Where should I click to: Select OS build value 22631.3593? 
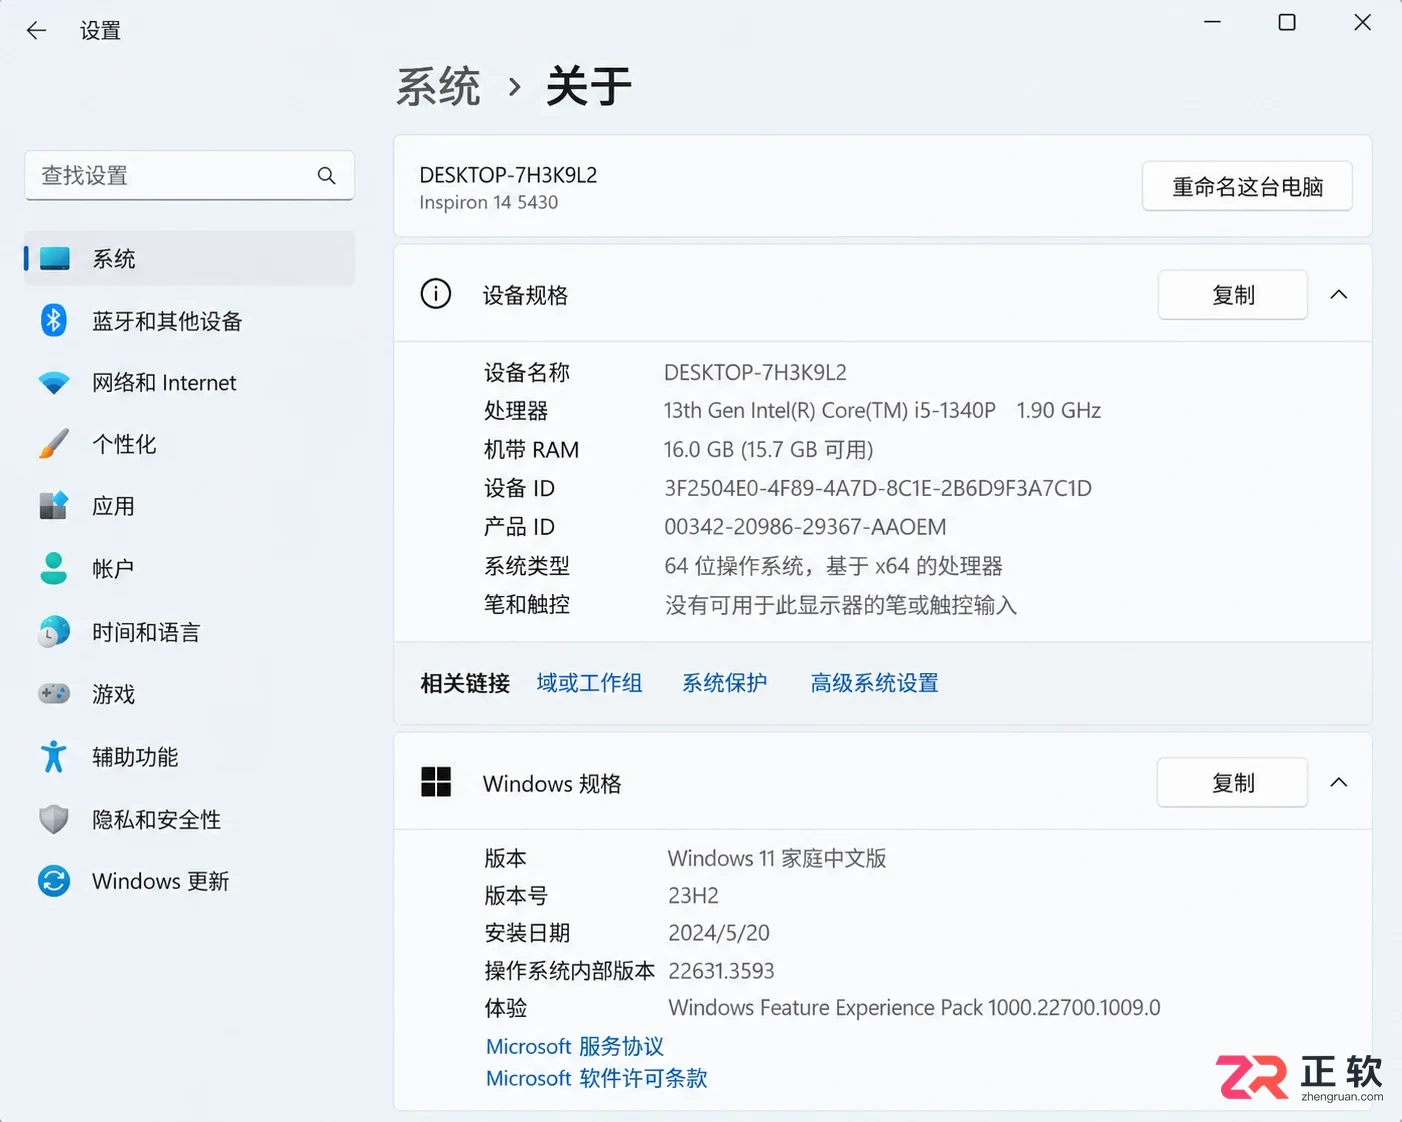[721, 971]
